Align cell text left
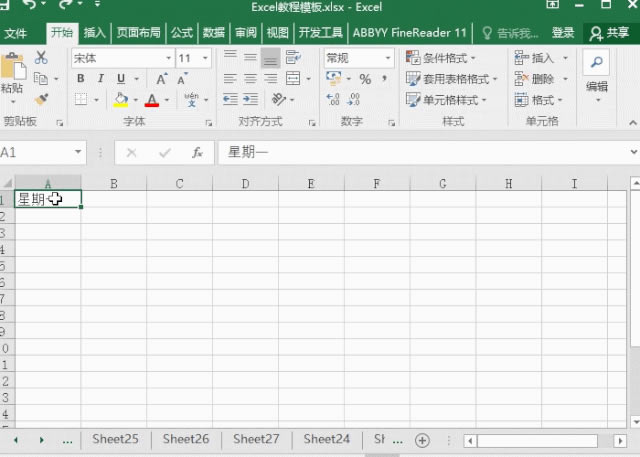 click(x=230, y=78)
